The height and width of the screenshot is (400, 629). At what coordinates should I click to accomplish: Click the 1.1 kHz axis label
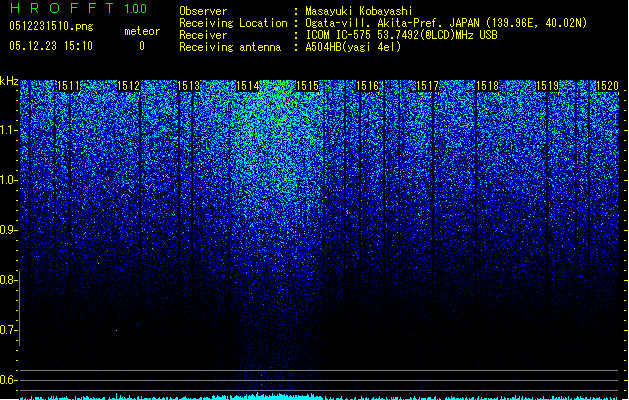pos(8,130)
